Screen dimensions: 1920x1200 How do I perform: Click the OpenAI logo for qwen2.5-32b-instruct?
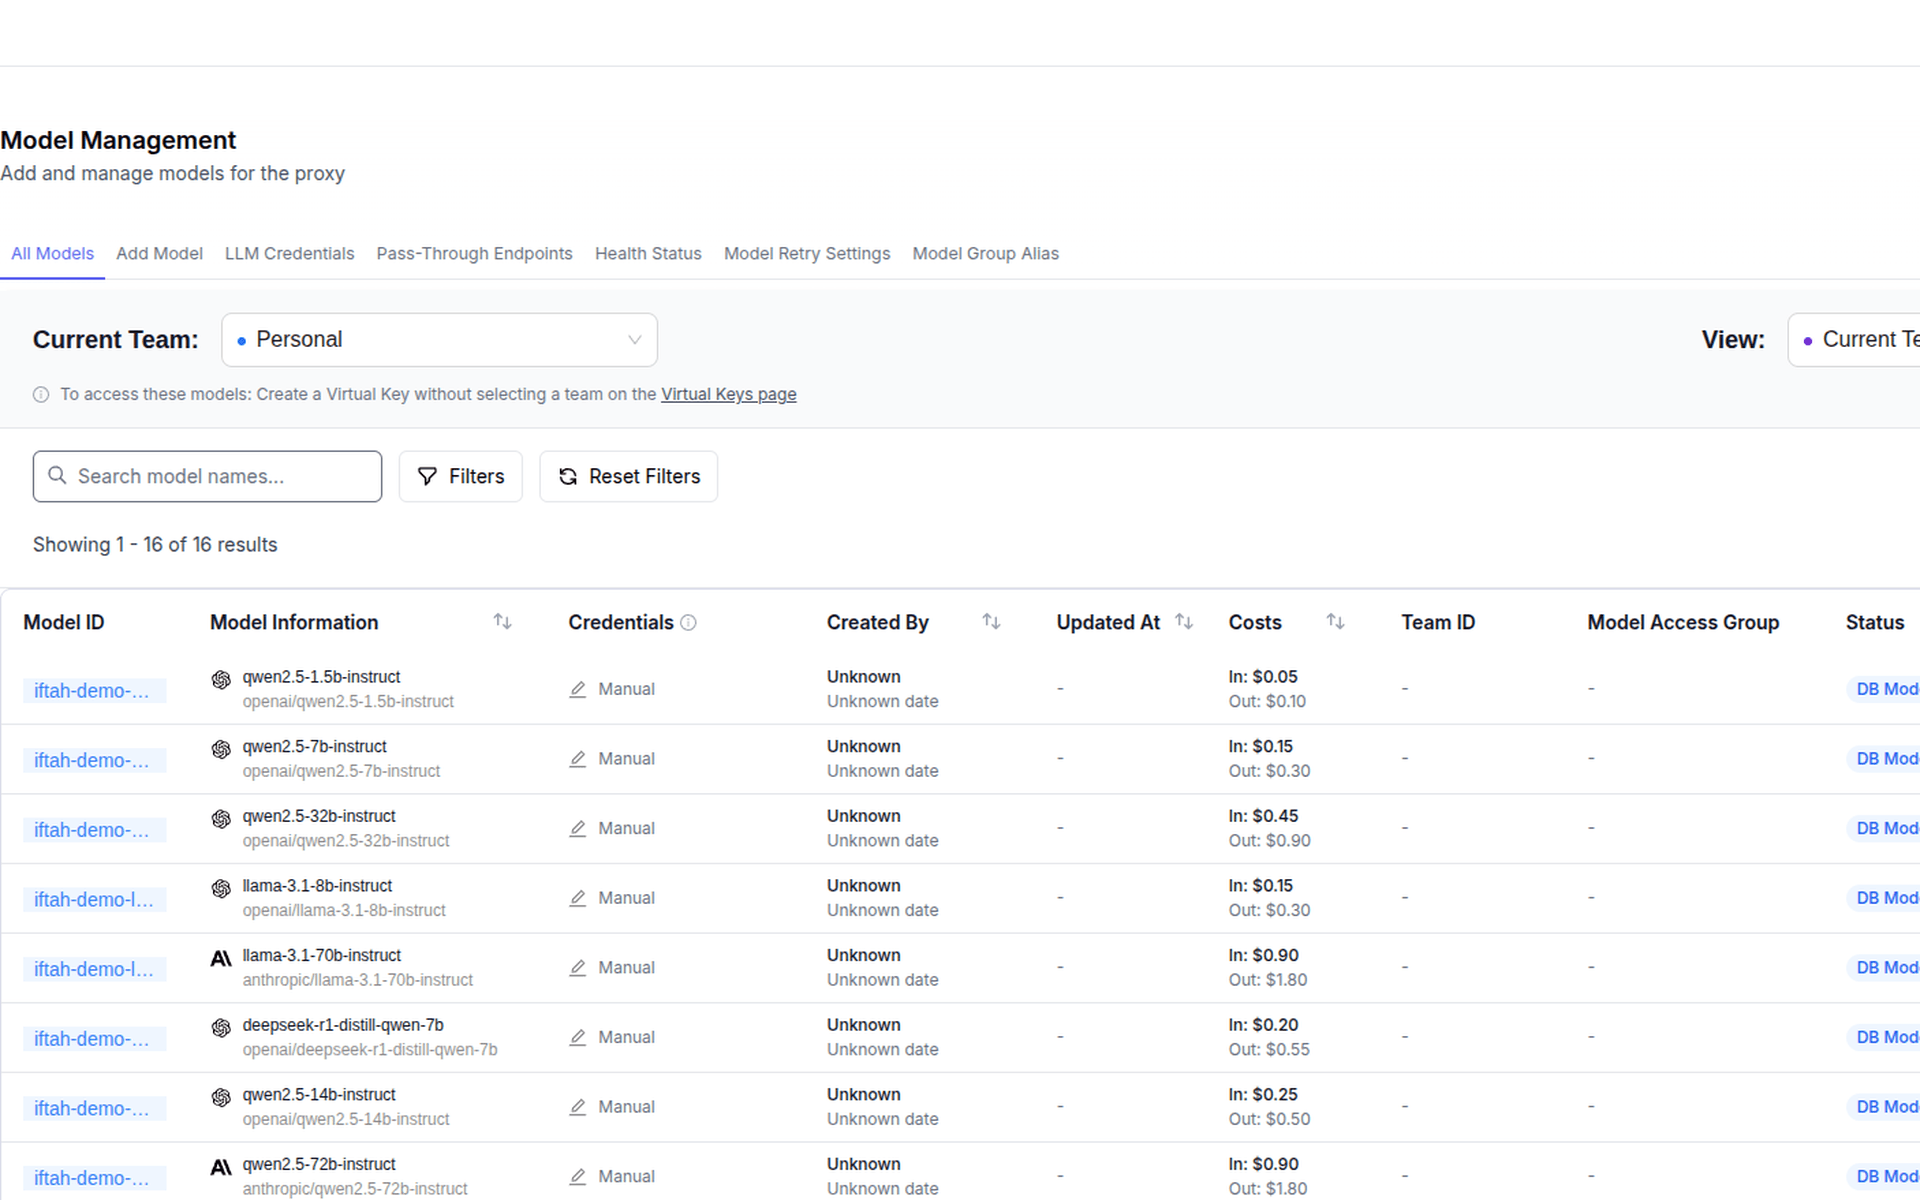(221, 819)
